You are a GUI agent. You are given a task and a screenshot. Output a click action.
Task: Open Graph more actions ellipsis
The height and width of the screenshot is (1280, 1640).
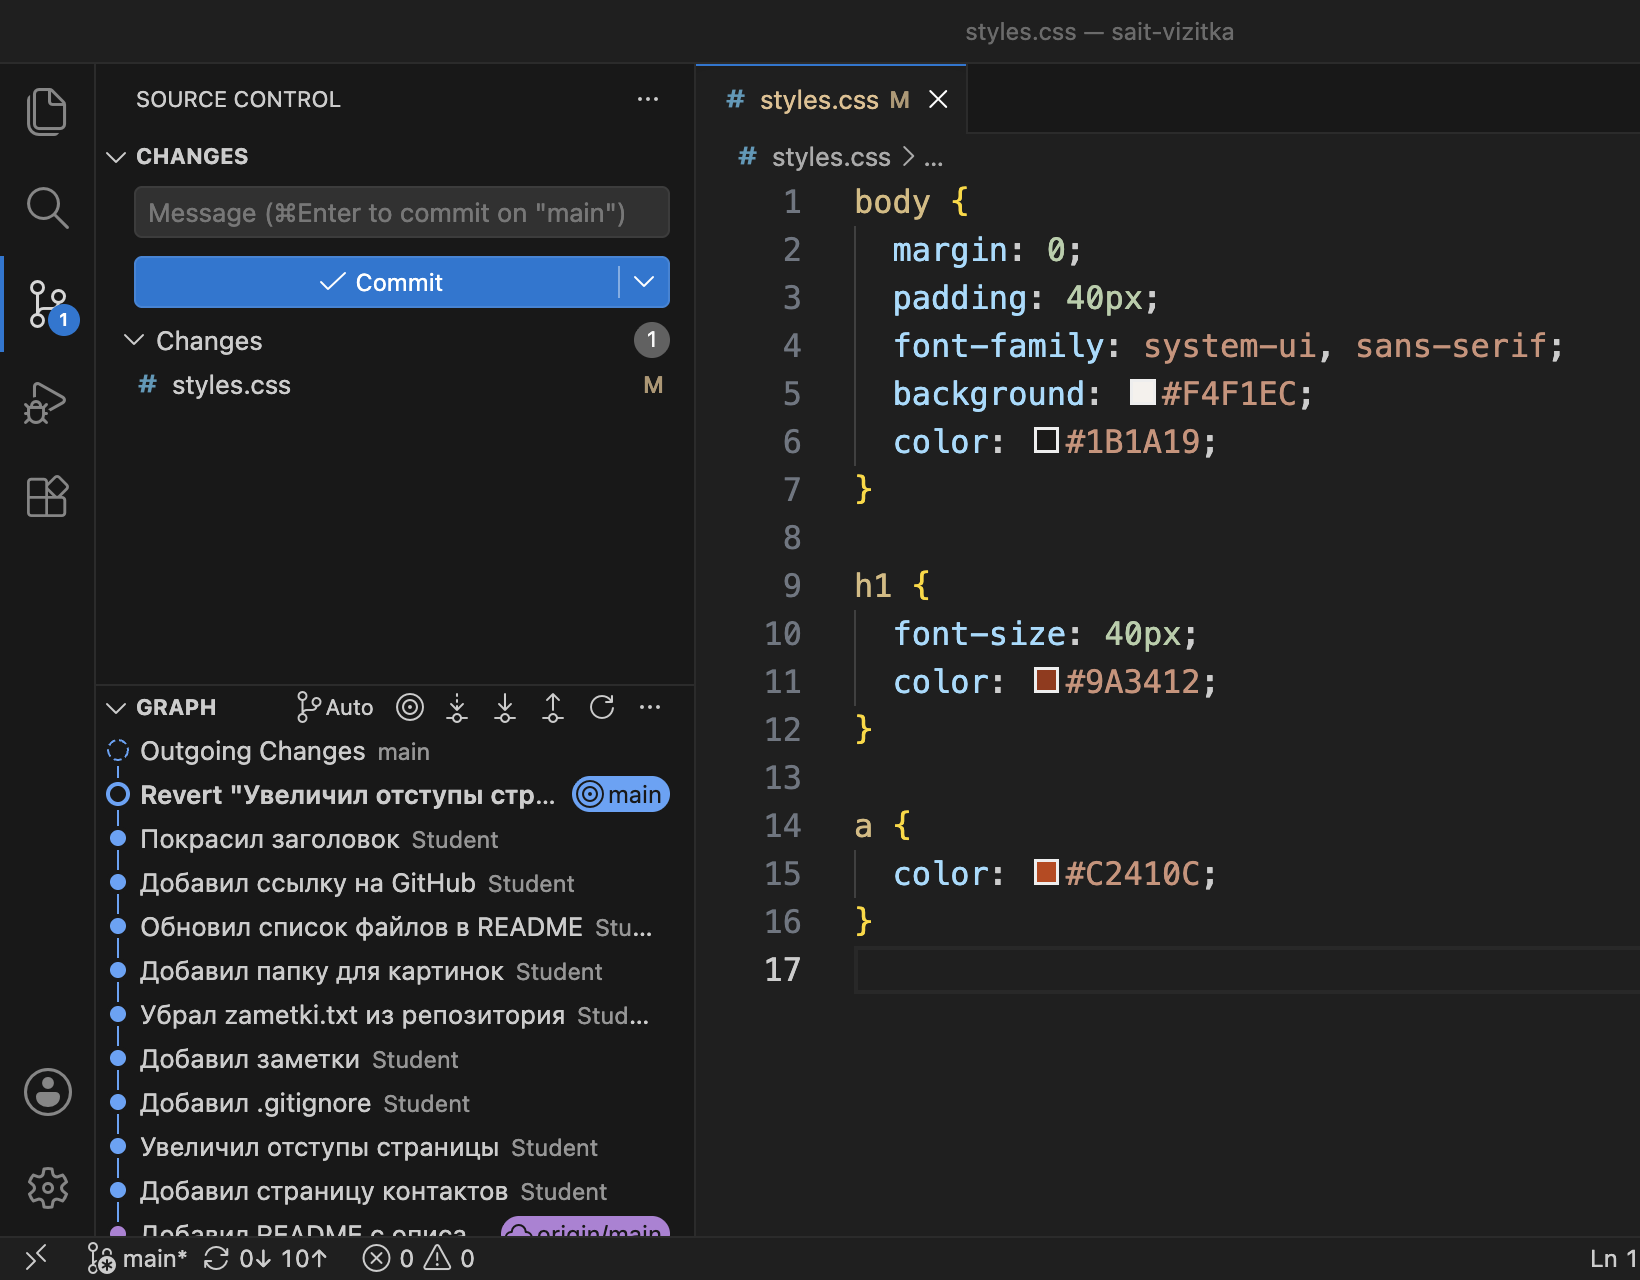(x=650, y=707)
